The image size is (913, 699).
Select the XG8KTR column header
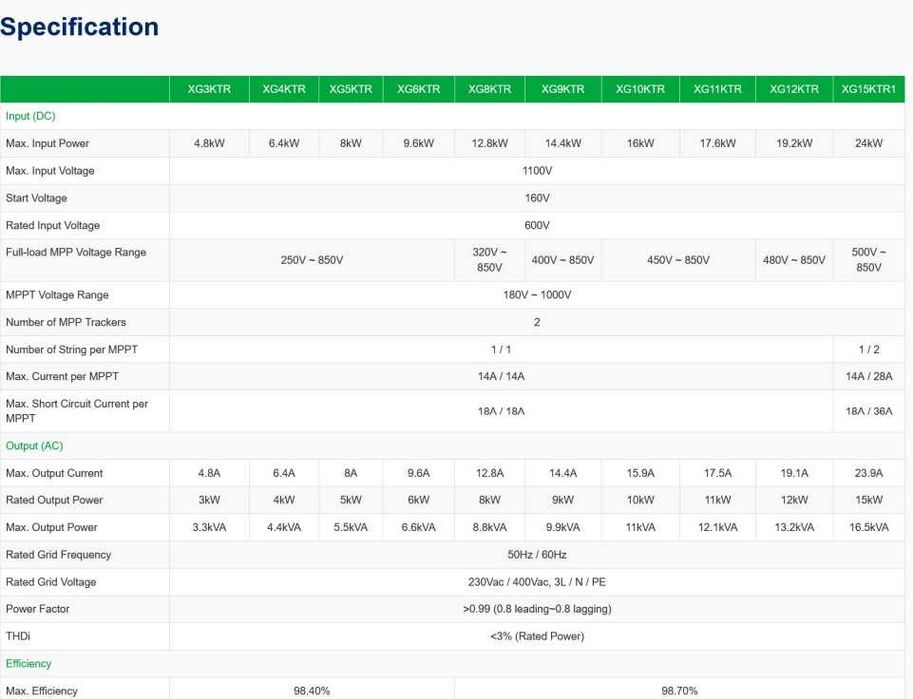[490, 89]
